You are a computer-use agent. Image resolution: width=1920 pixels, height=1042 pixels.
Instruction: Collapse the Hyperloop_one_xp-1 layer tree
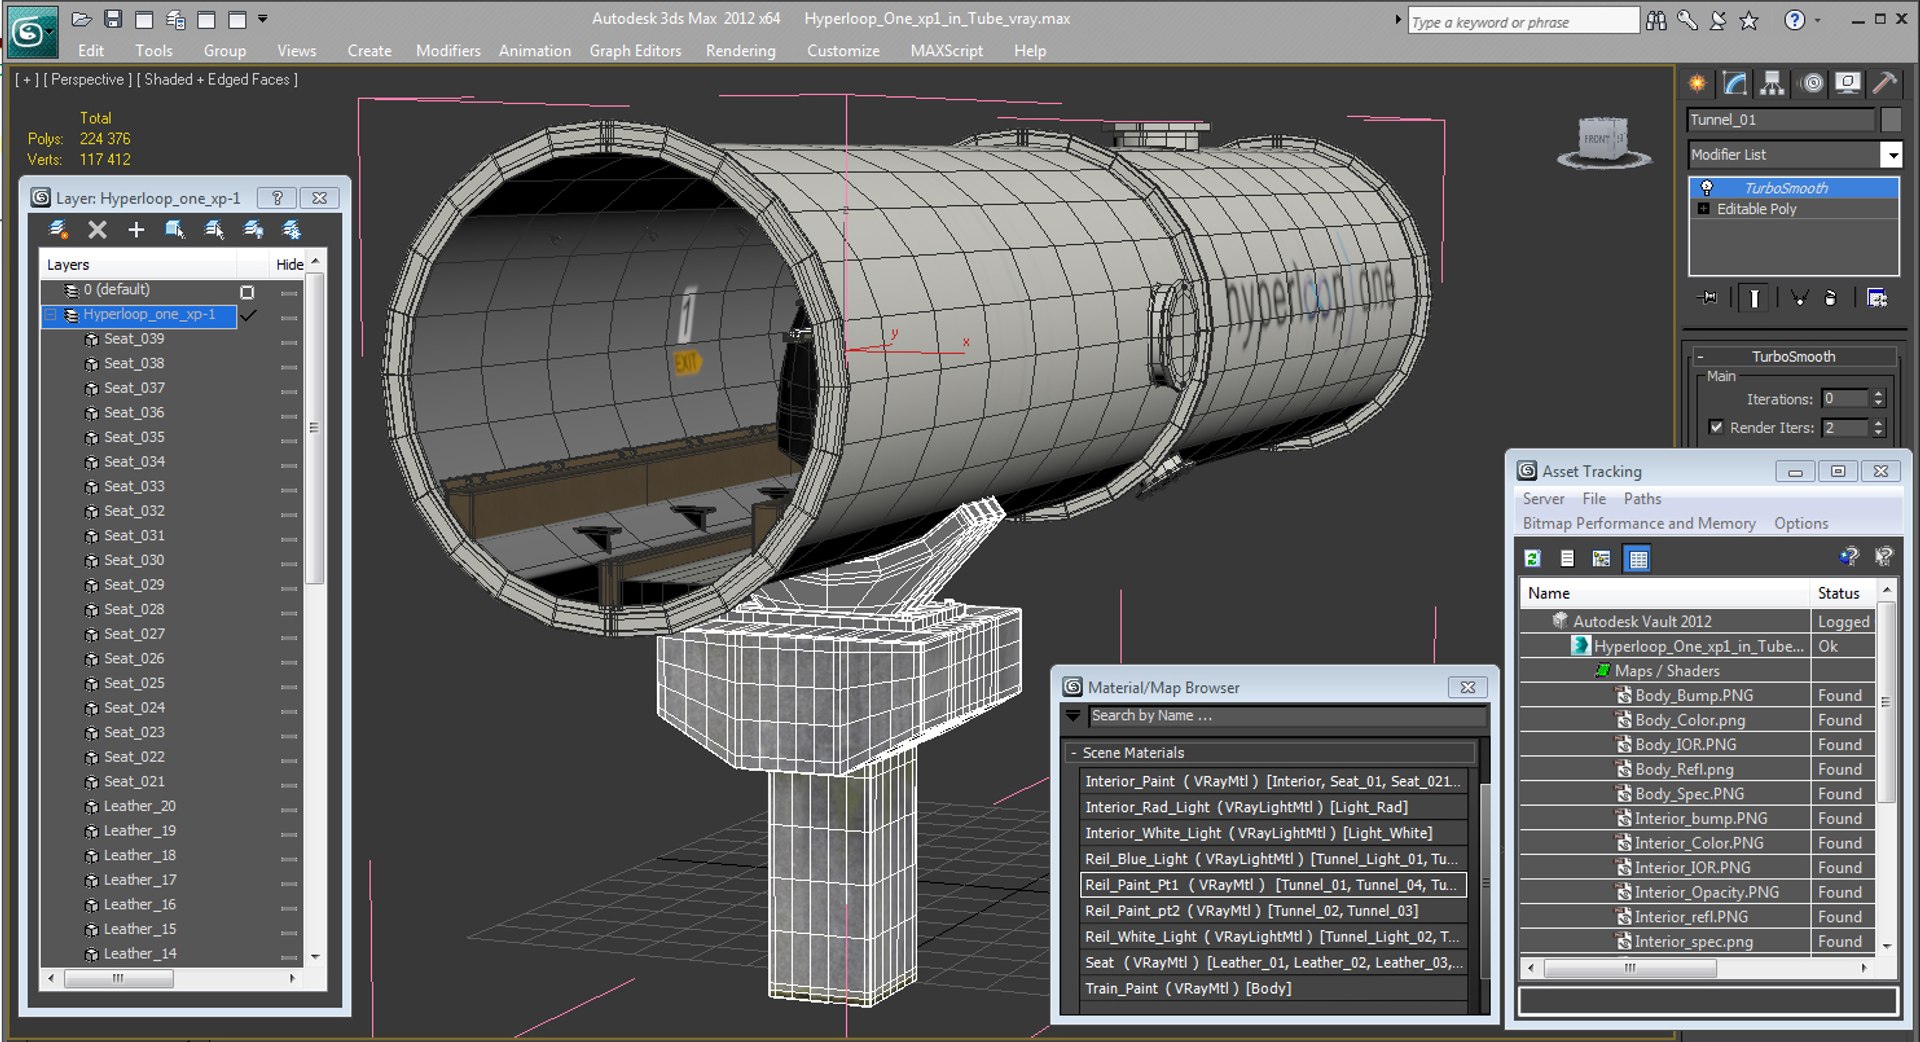pyautogui.click(x=51, y=315)
